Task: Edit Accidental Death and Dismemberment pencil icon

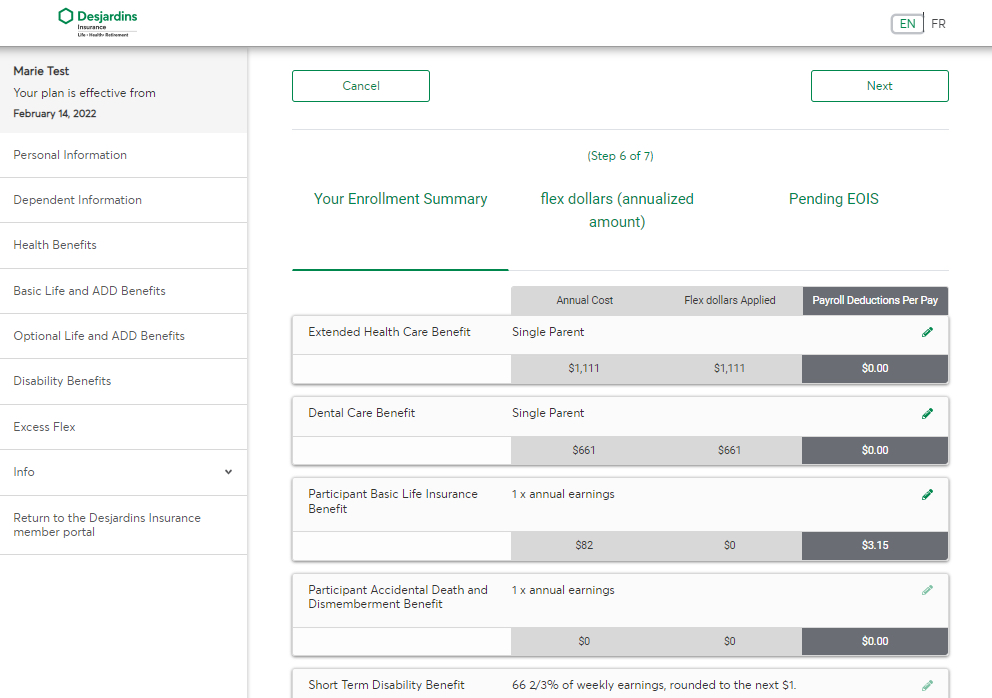Action: [x=927, y=589]
